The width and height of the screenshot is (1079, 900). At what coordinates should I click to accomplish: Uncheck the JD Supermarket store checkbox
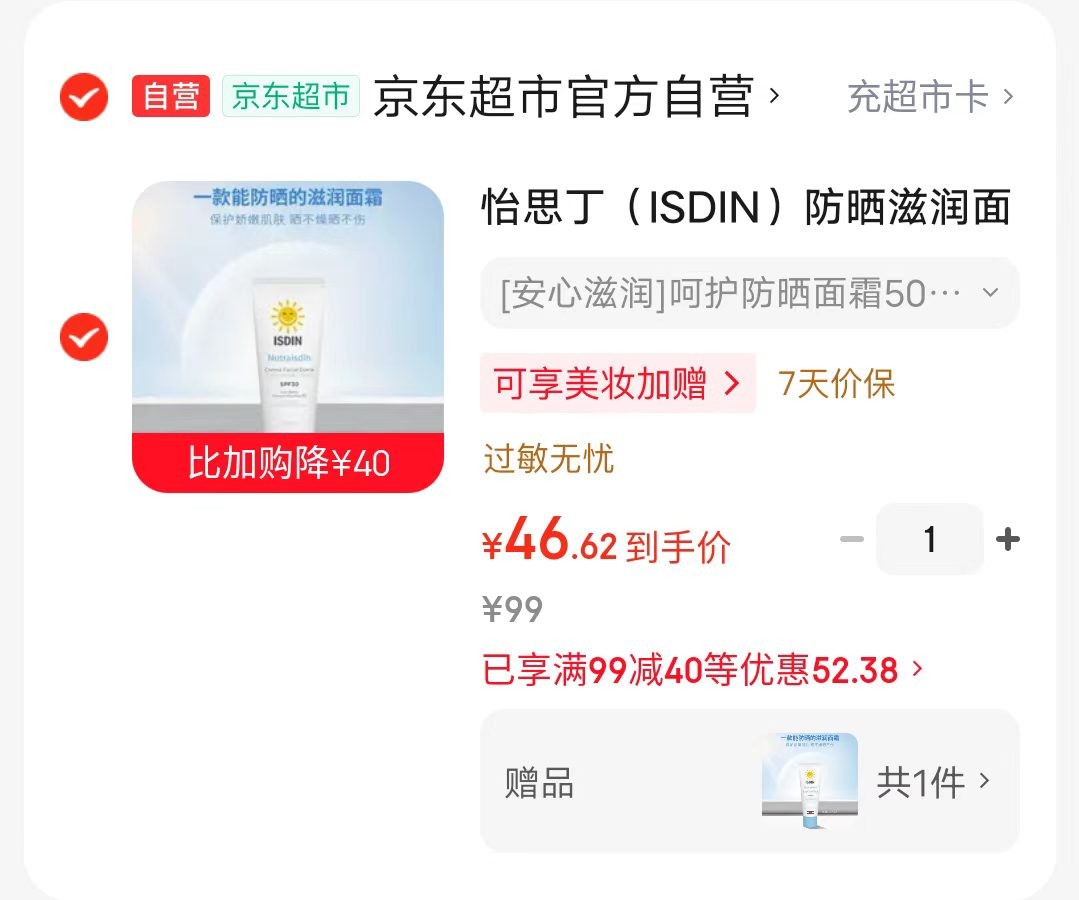tap(84, 97)
